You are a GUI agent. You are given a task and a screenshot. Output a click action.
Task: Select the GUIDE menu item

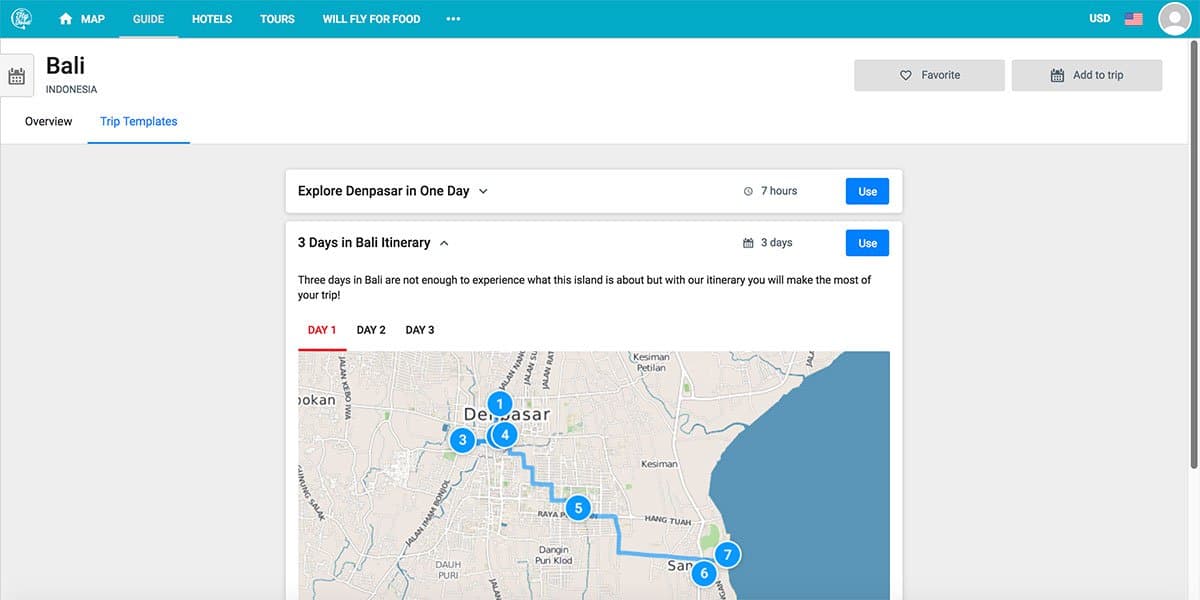point(148,19)
